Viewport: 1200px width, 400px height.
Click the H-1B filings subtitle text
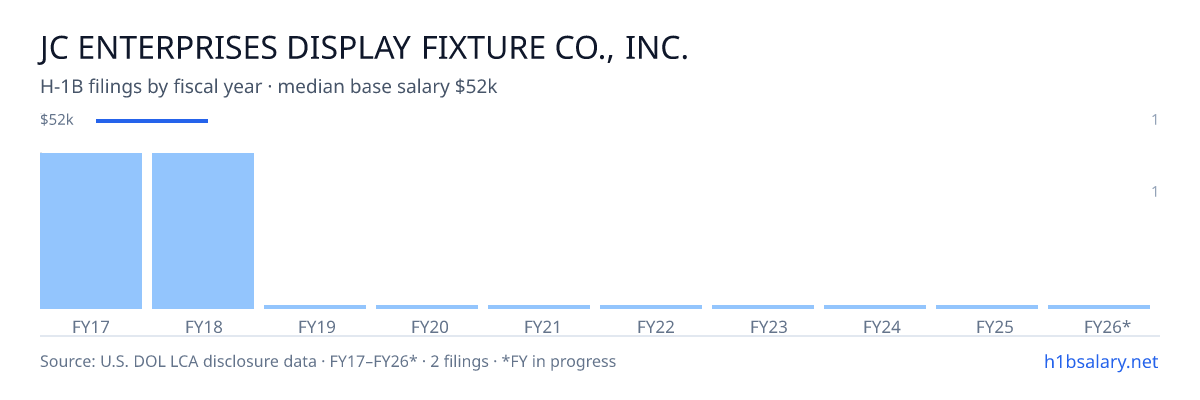coord(269,87)
